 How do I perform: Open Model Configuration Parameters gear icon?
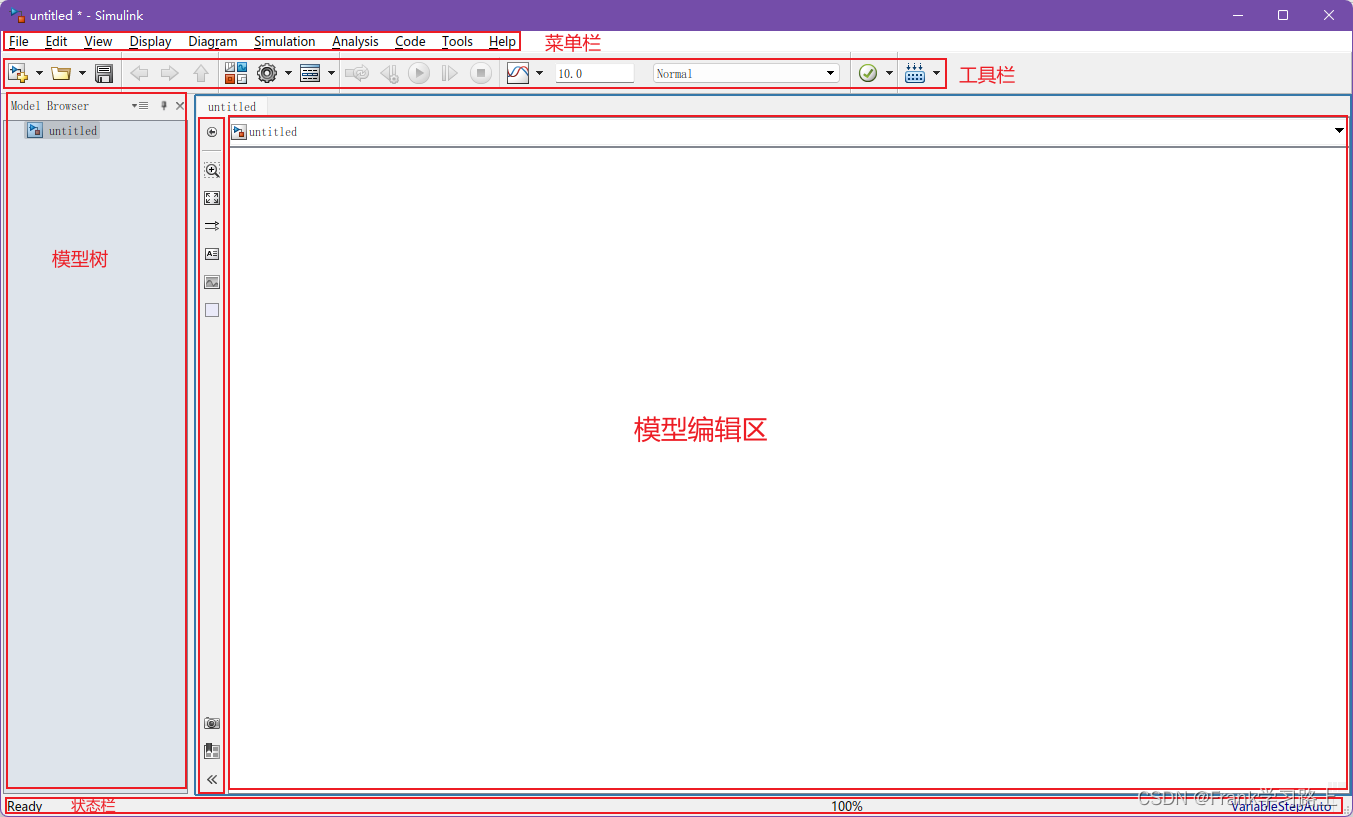coord(267,72)
